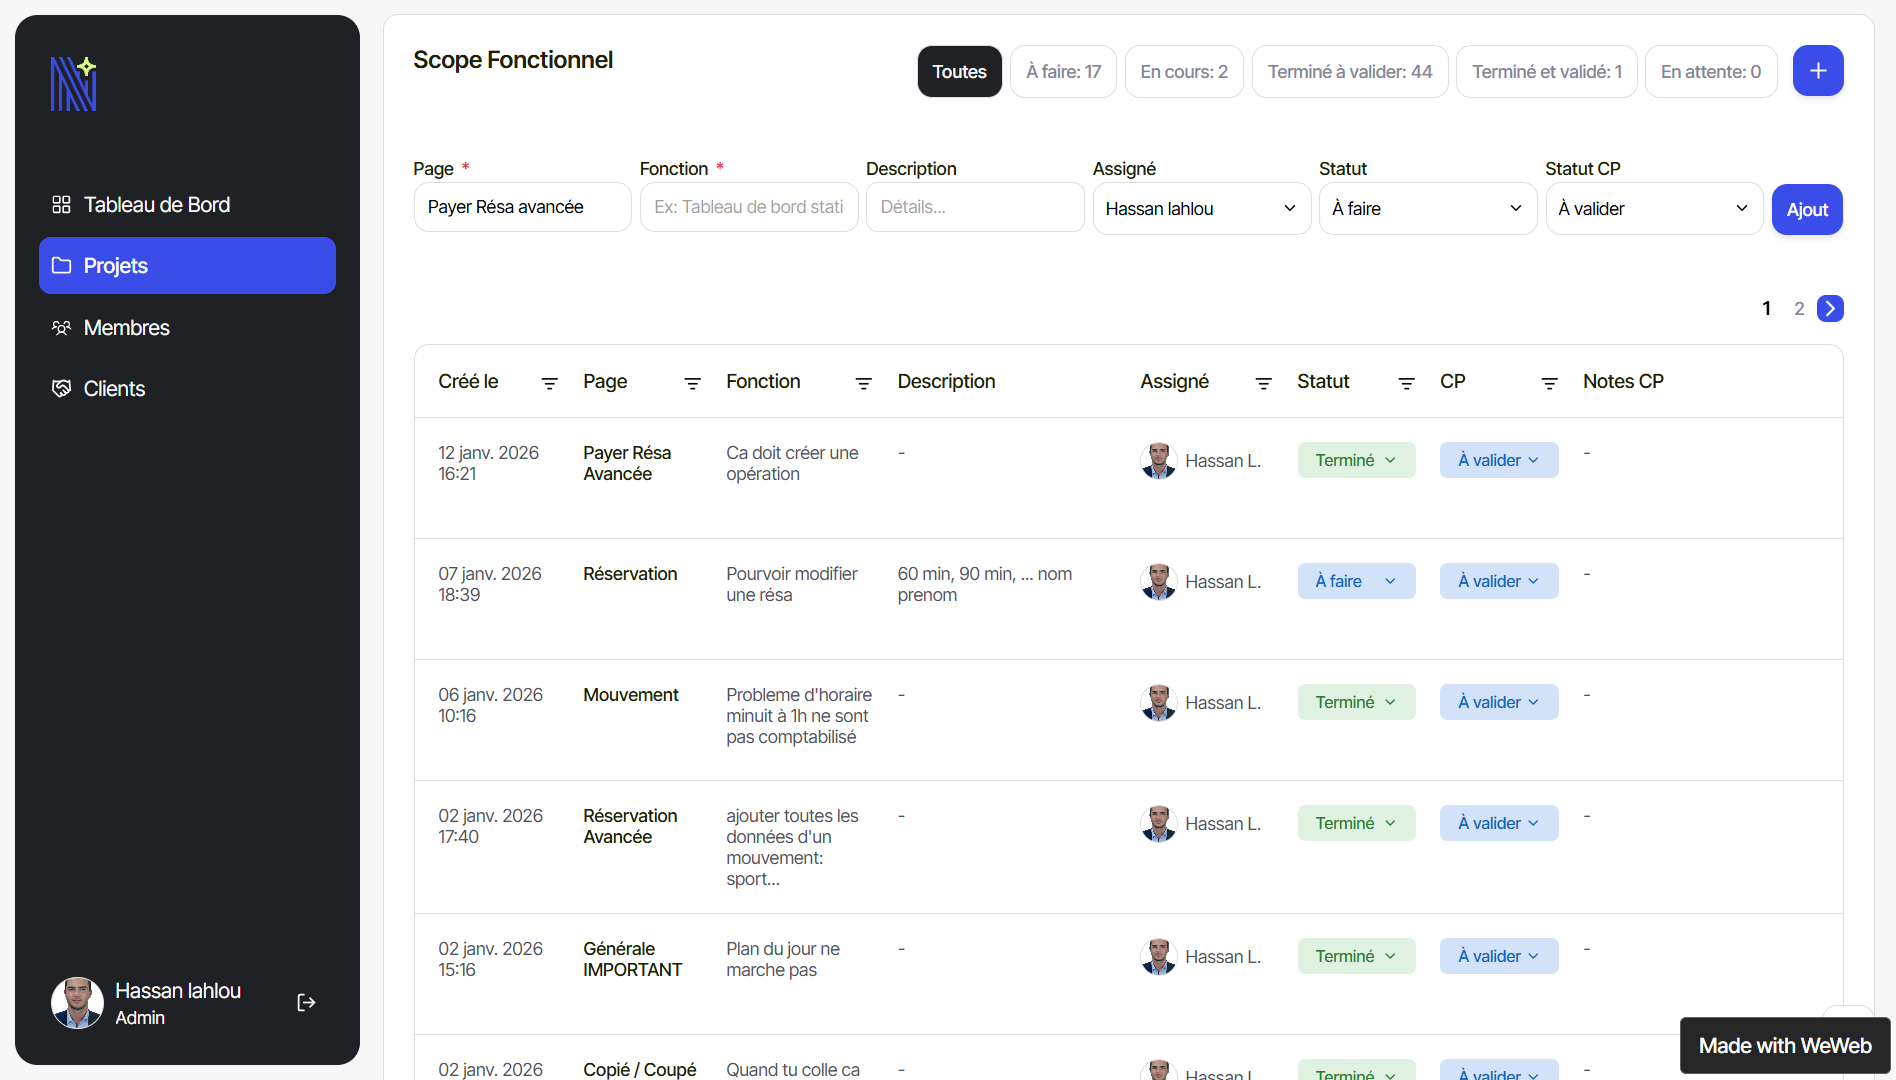
Task: Open the filter icon on the Page column
Action: (x=691, y=383)
